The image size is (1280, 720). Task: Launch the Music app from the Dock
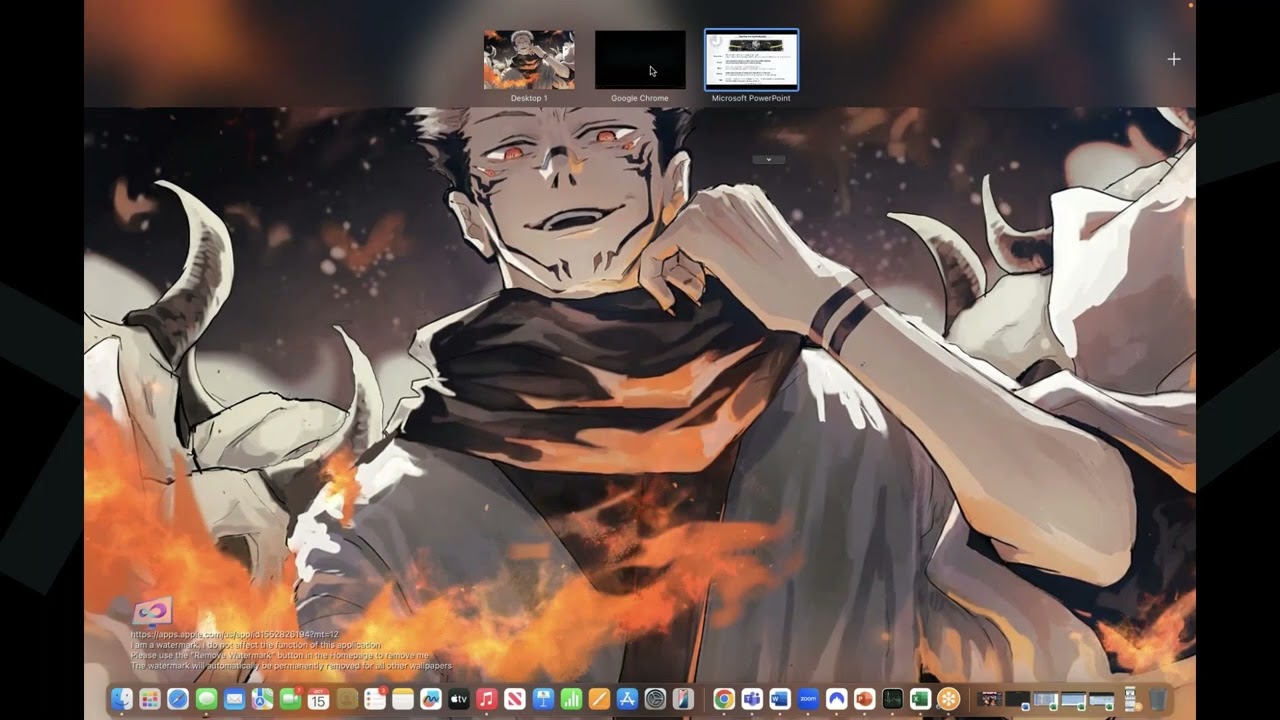coord(487,699)
